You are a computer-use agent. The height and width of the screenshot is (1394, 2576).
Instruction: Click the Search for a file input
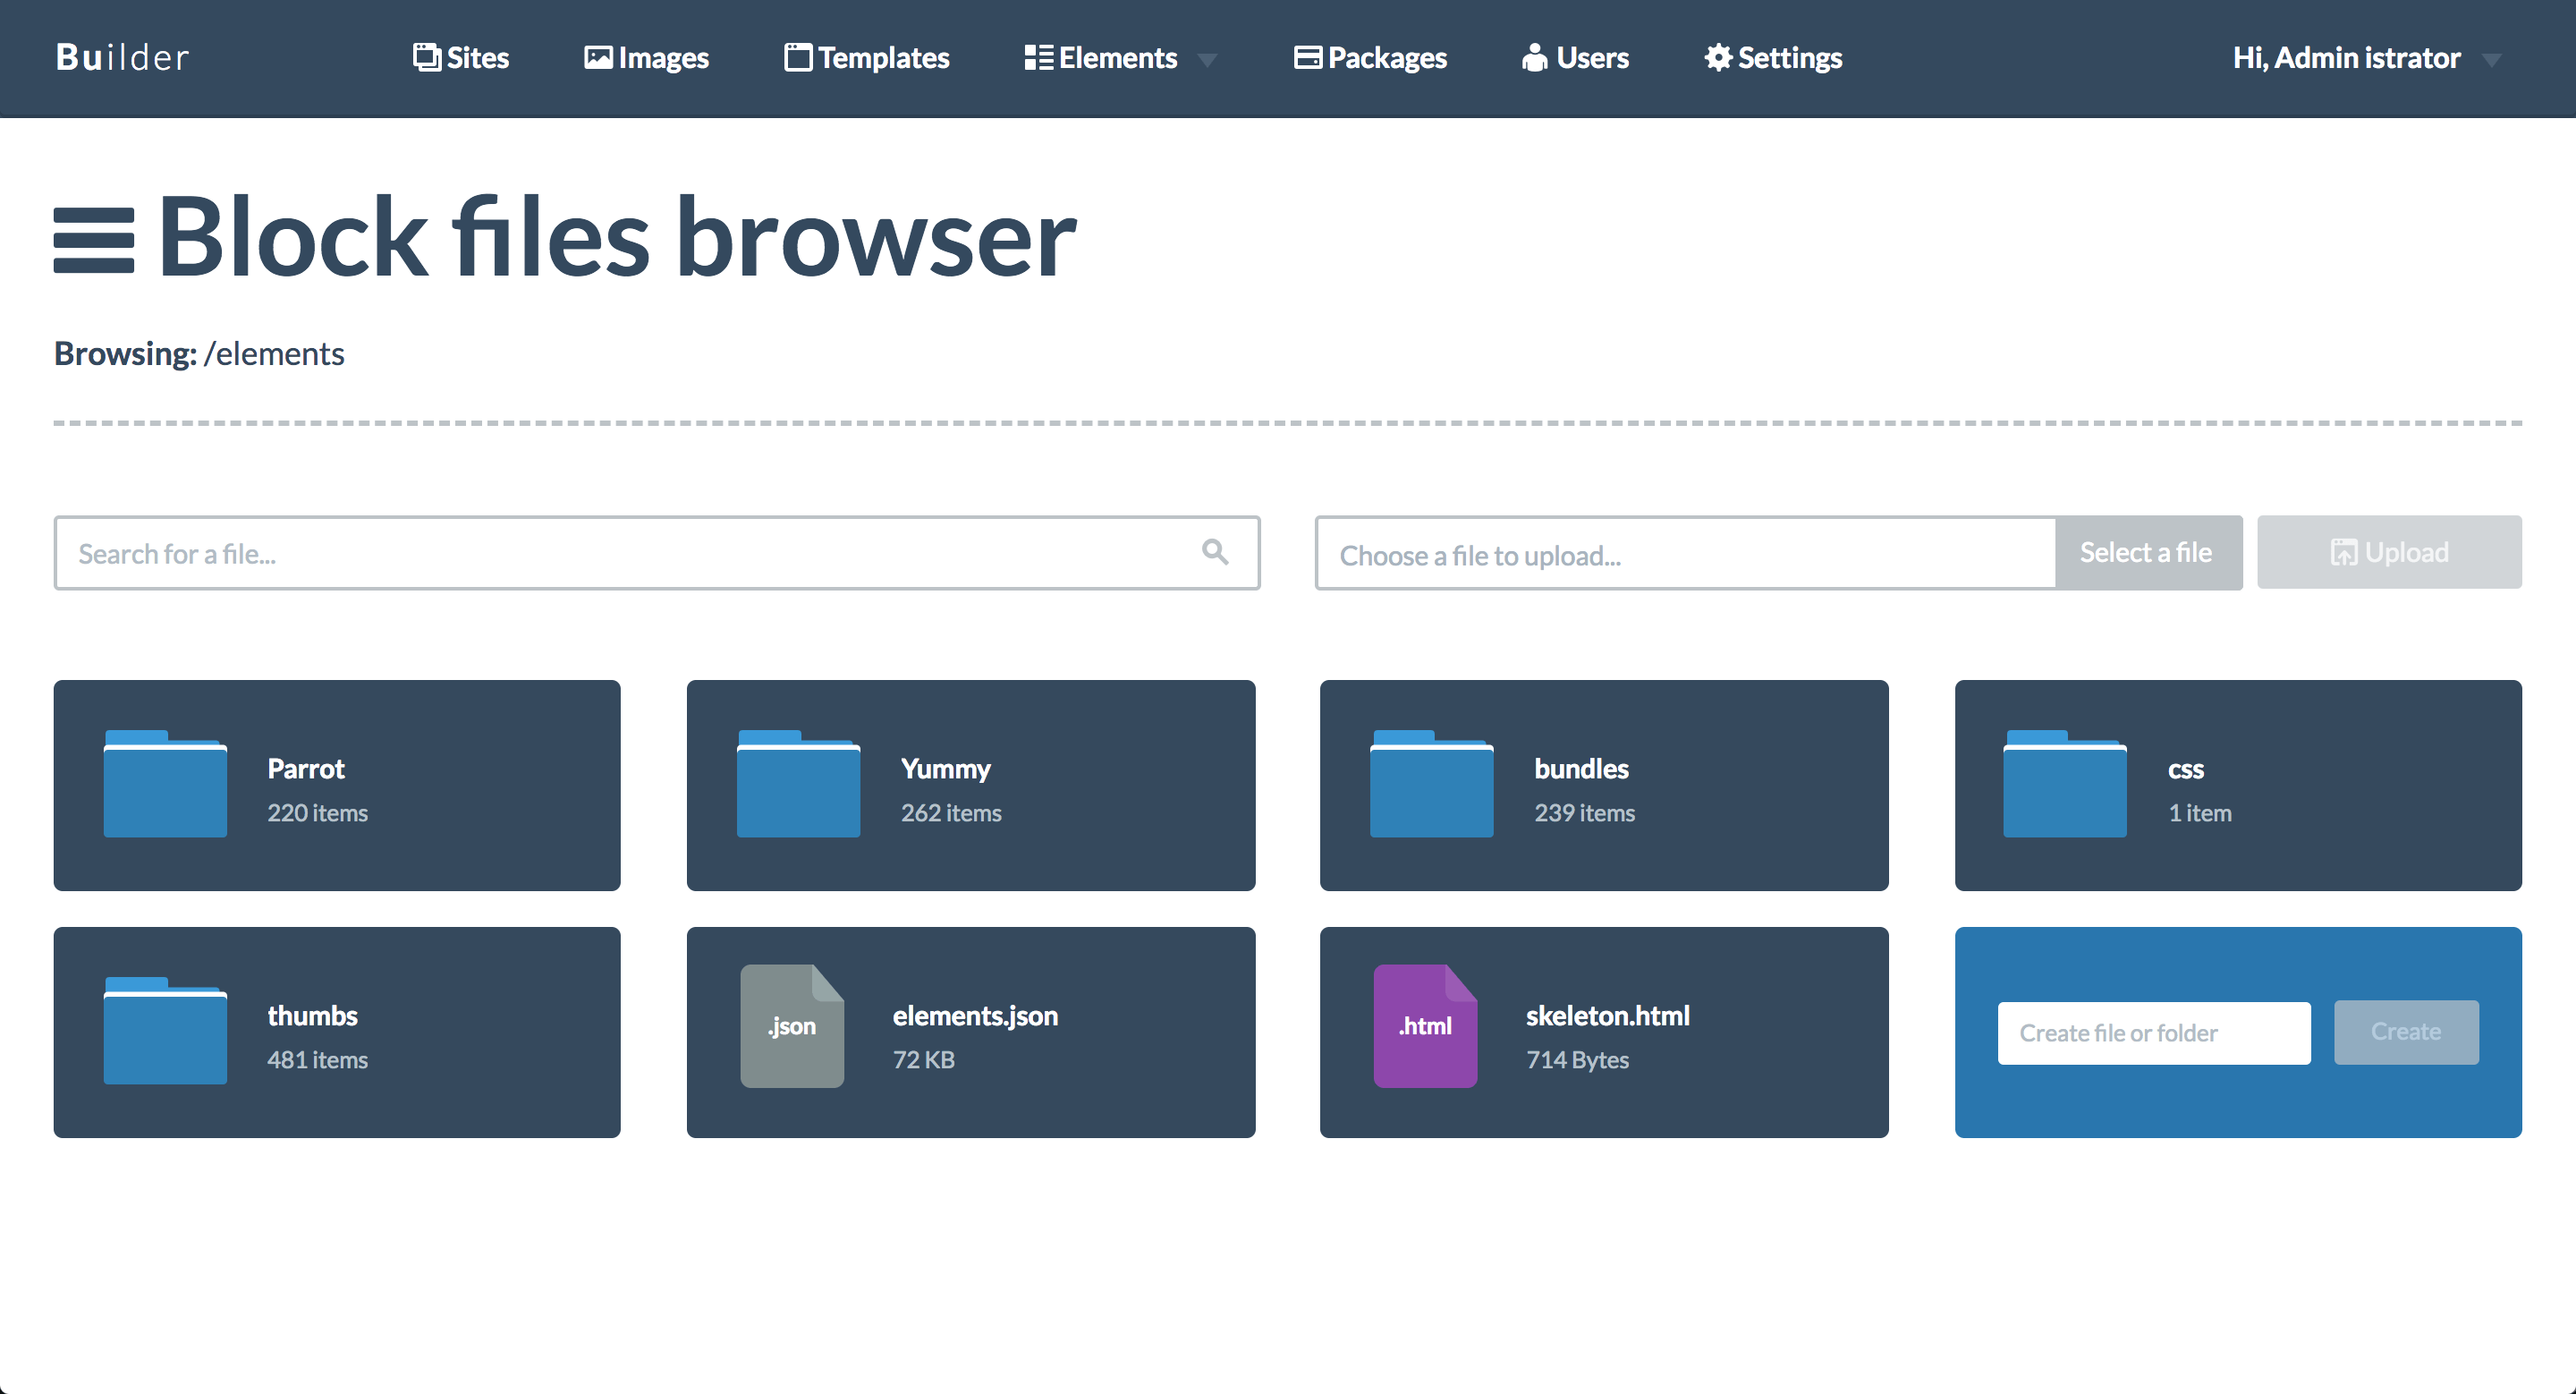pyautogui.click(x=600, y=552)
